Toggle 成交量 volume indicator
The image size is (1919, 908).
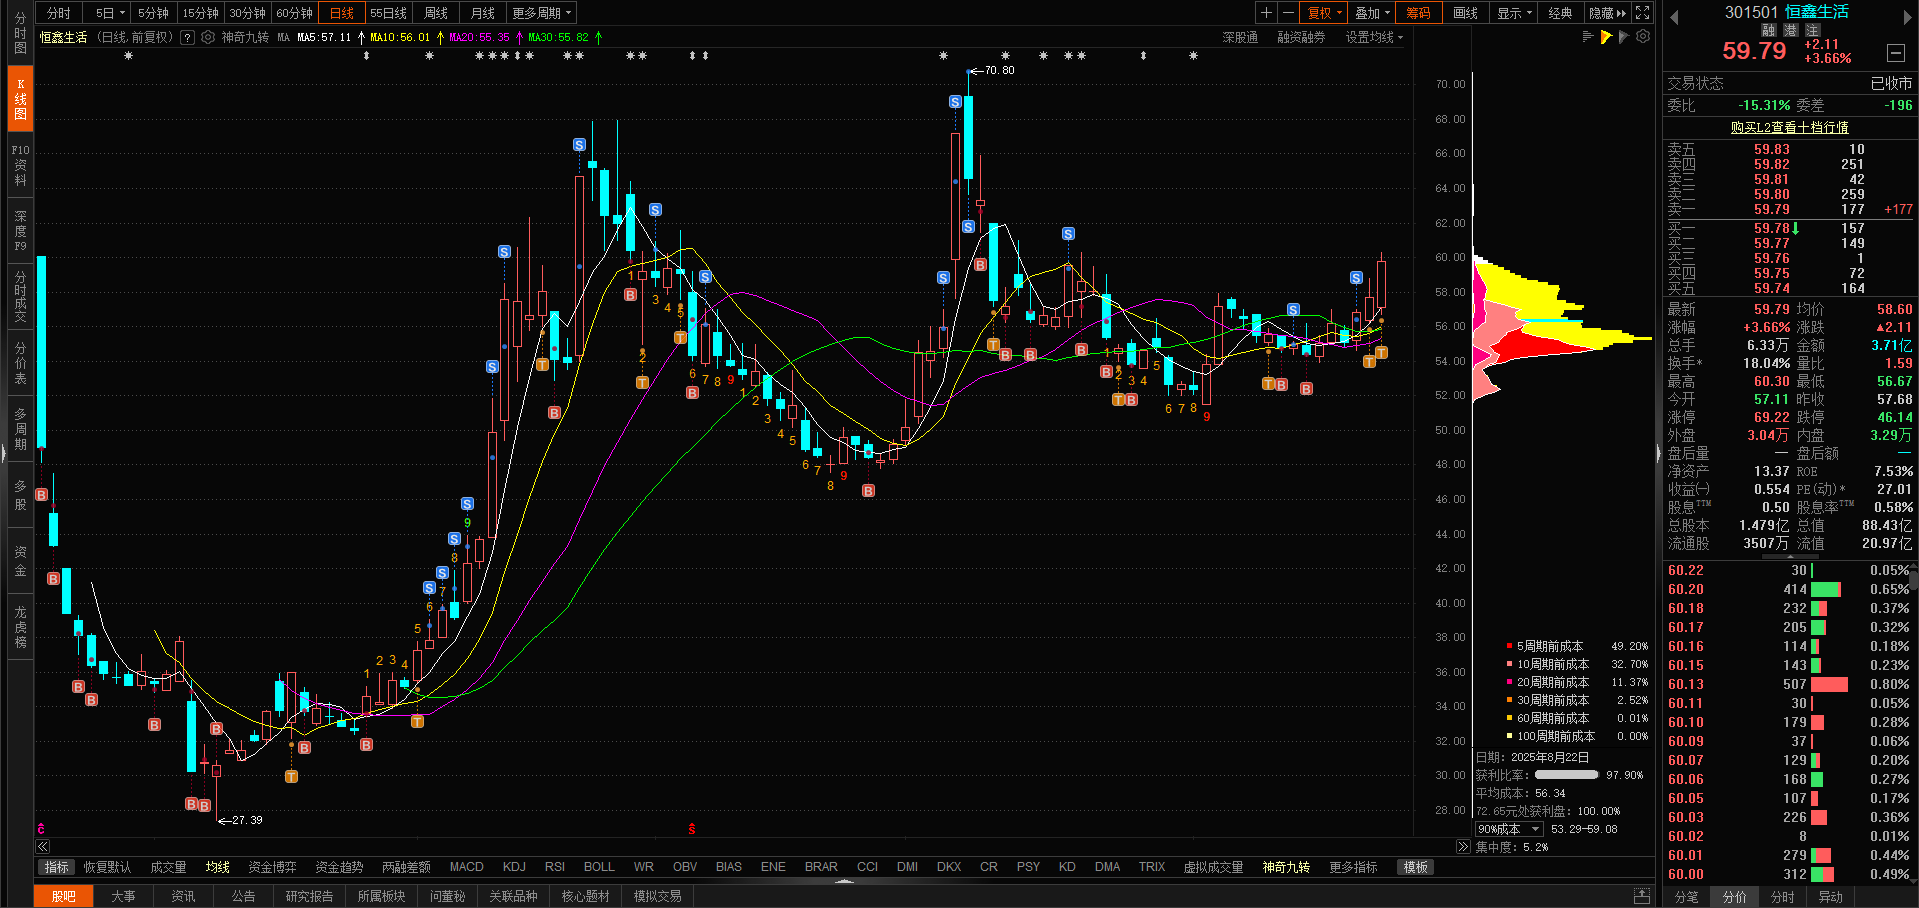click(168, 867)
